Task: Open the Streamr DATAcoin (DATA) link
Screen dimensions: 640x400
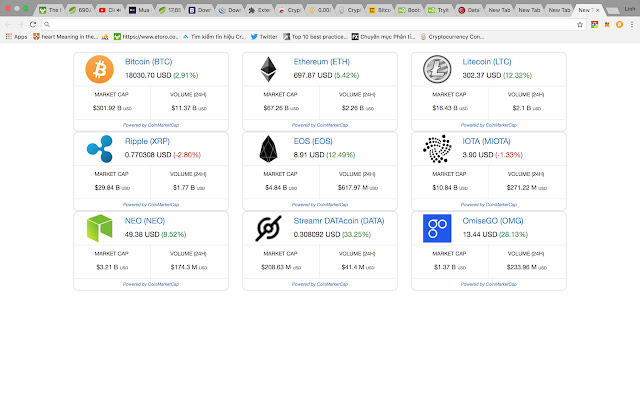Action: [339, 221]
